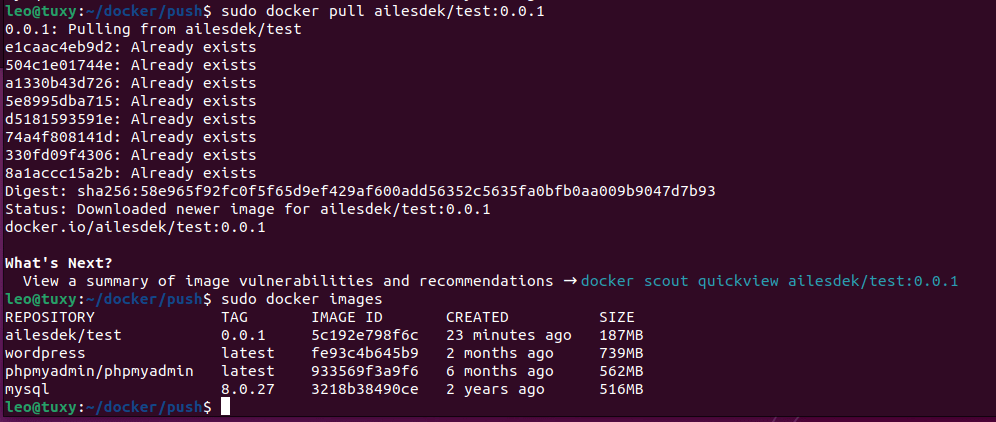Click the docker scout quickview command text
This screenshot has width=996, height=422.
pos(769,281)
